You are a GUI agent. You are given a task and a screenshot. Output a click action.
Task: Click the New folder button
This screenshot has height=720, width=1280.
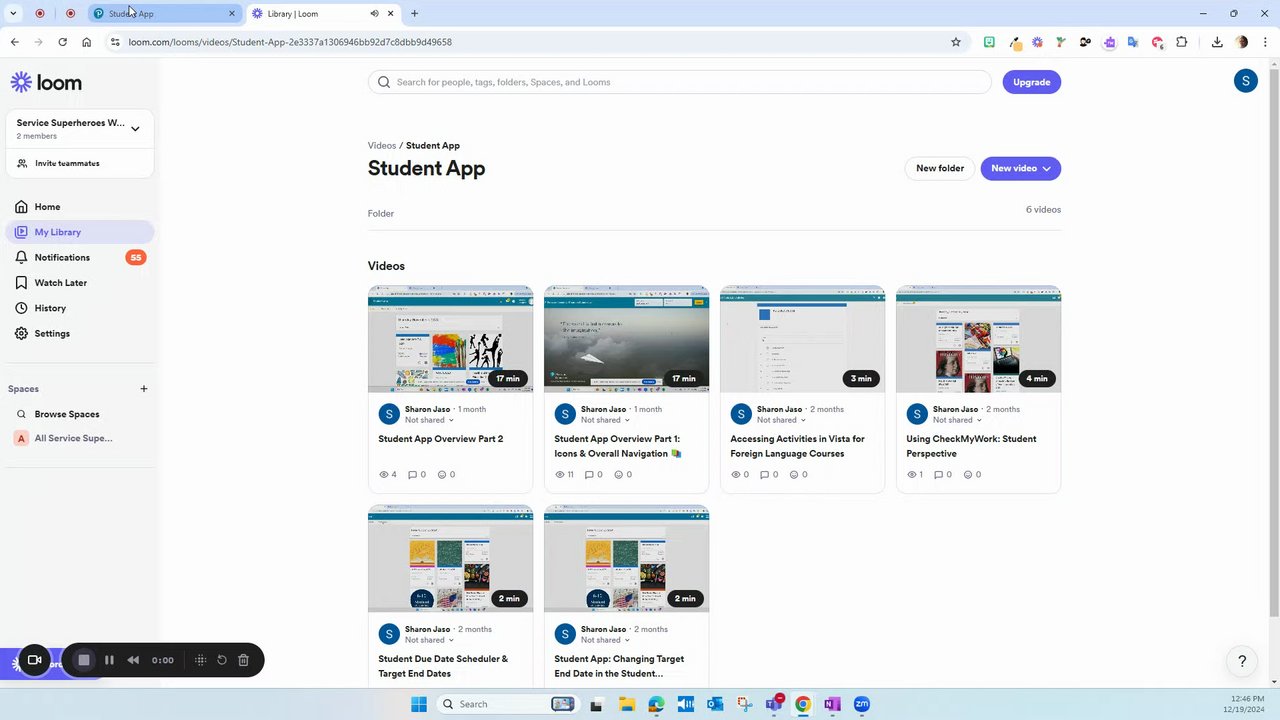click(x=940, y=168)
